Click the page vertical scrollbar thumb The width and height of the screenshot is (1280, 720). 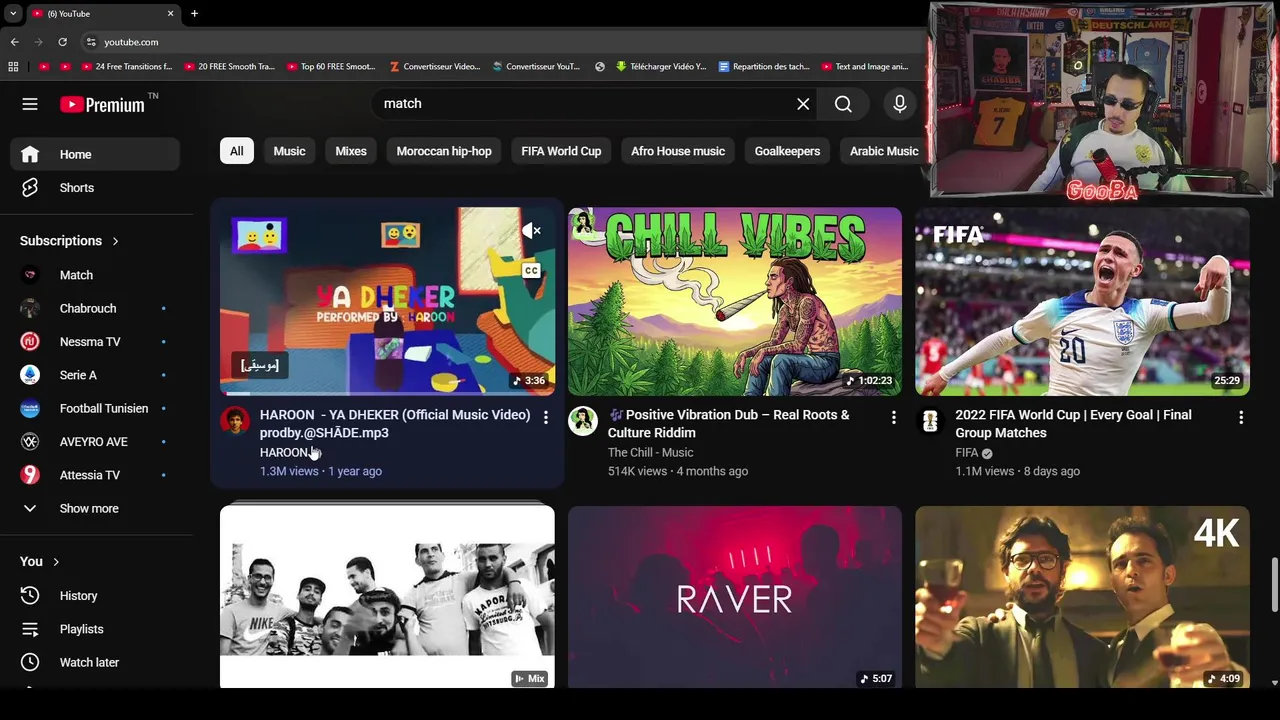click(1274, 585)
